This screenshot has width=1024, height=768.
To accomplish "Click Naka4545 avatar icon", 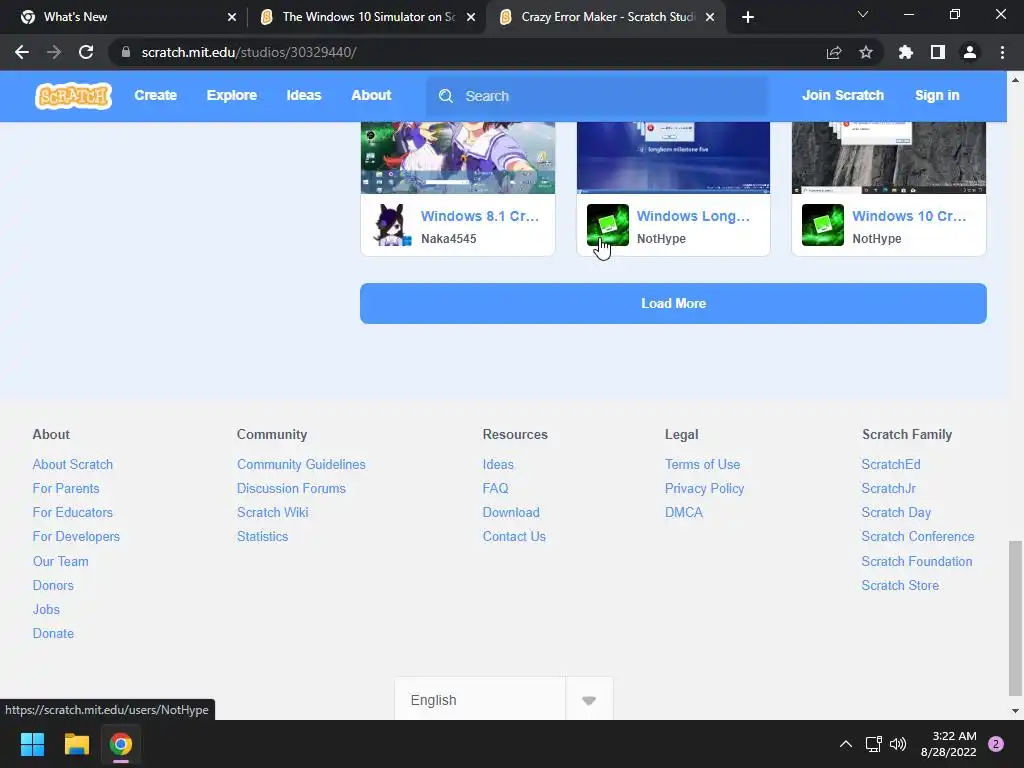I will [392, 225].
